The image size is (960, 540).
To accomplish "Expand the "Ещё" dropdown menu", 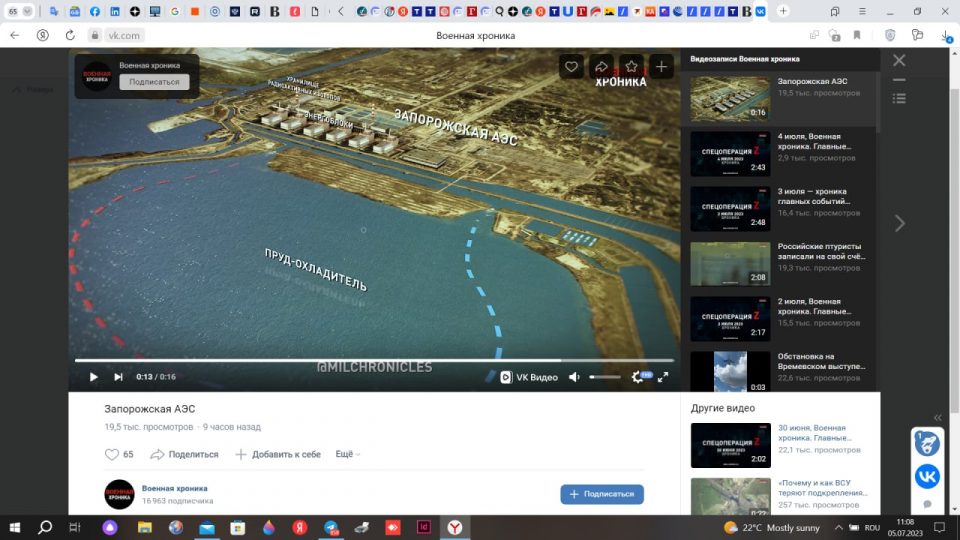I will point(347,454).
